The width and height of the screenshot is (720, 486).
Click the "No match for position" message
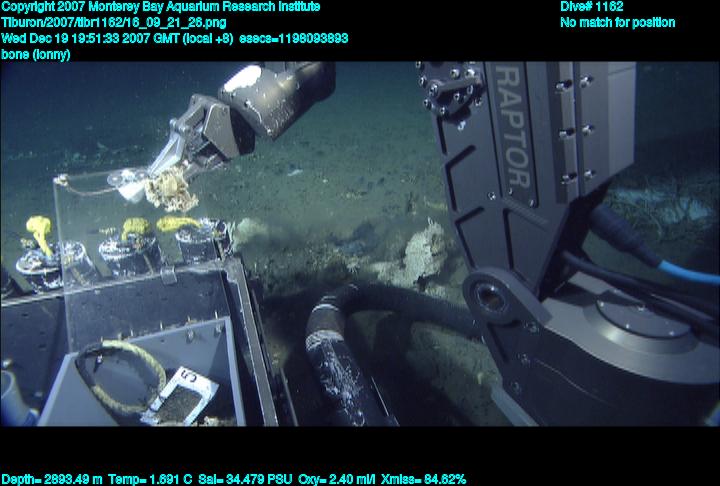(x=617, y=22)
